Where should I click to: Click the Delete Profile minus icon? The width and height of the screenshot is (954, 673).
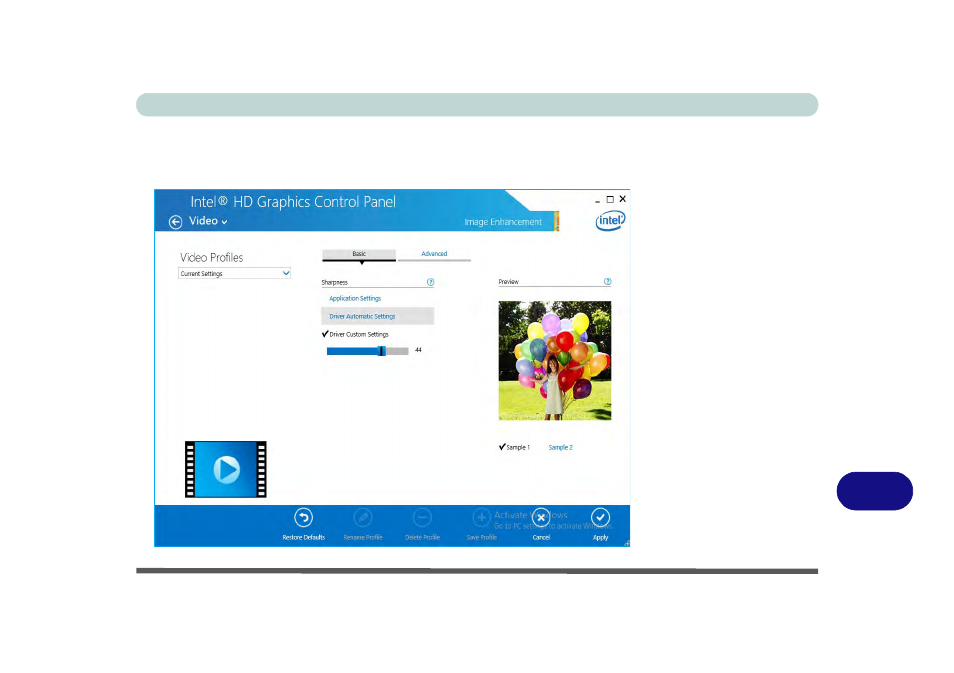422,518
